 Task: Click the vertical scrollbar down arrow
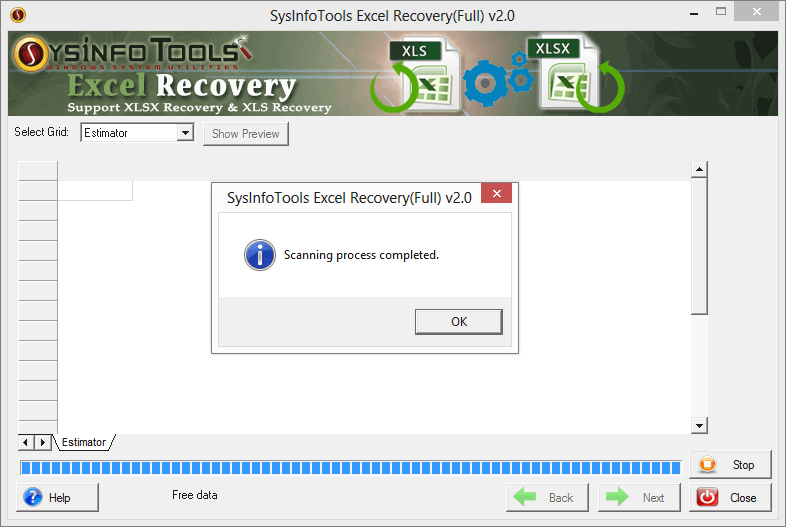[x=699, y=425]
